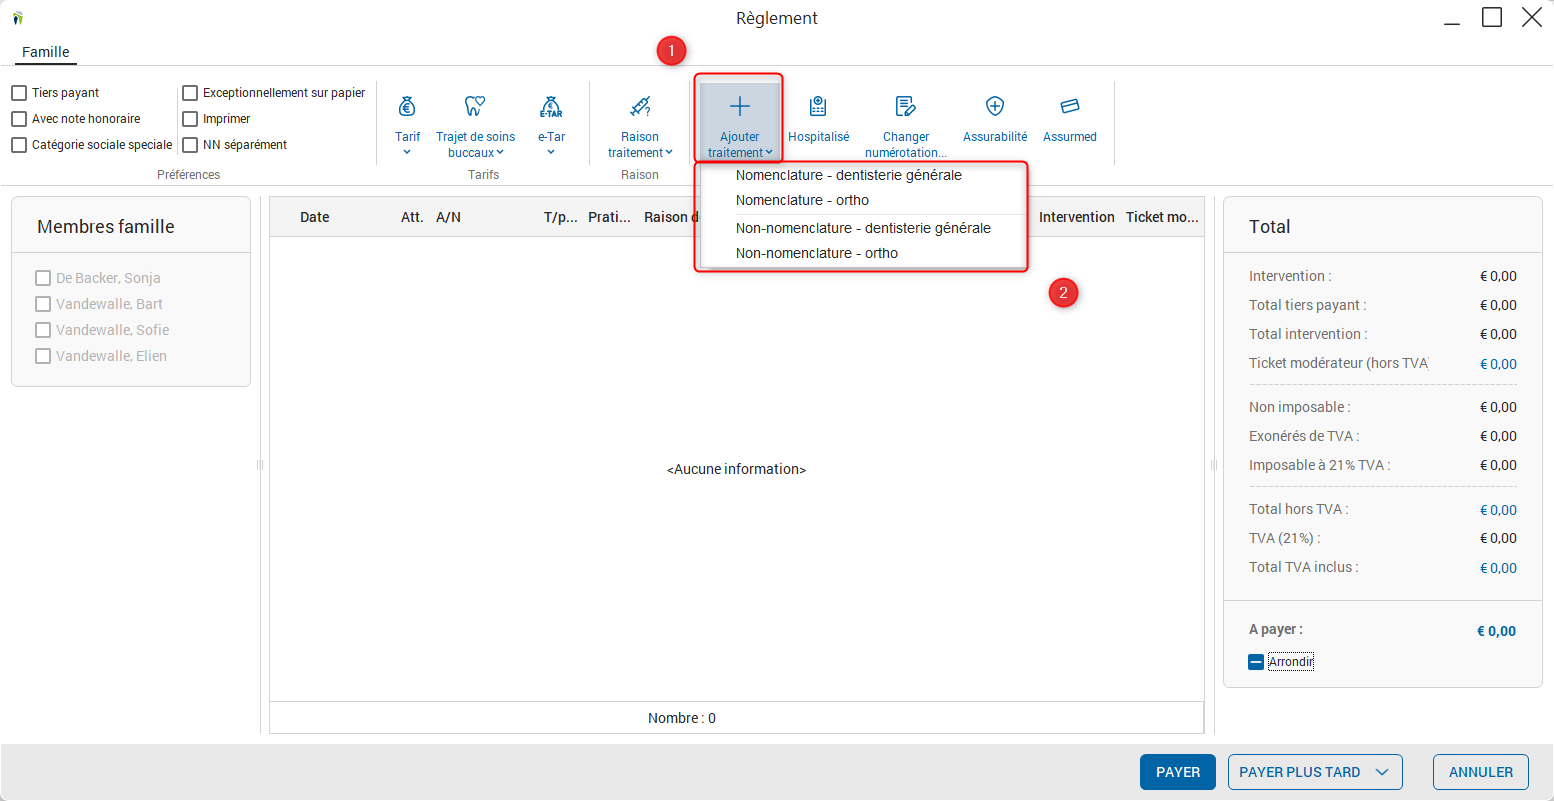Image resolution: width=1554 pixels, height=801 pixels.
Task: Collapse the Ajouter traitement dropdown arrow
Action: [x=769, y=153]
